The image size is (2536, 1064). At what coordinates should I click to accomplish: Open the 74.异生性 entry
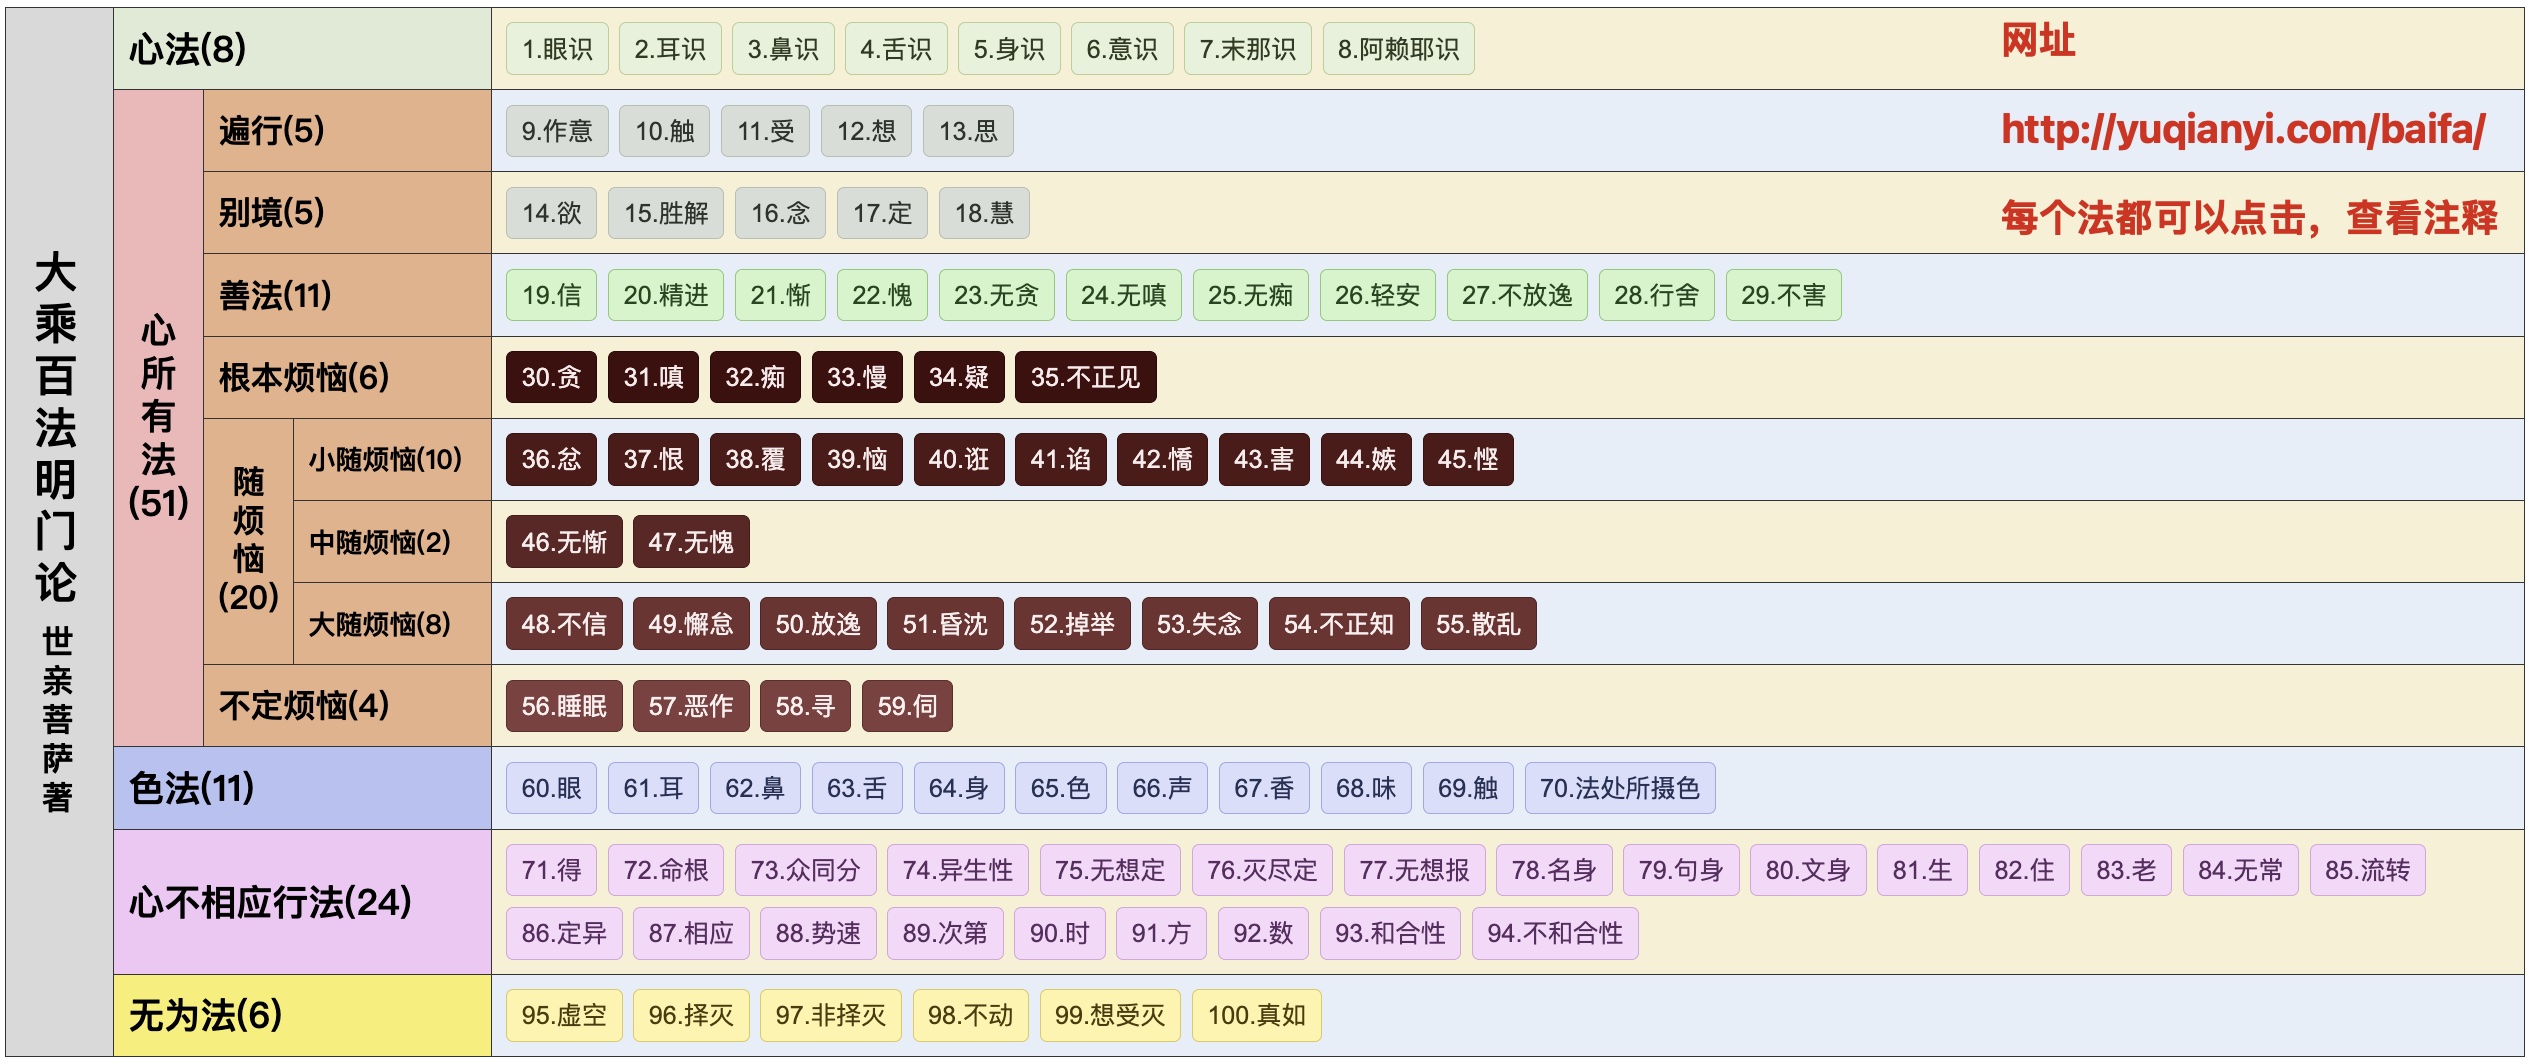[958, 870]
